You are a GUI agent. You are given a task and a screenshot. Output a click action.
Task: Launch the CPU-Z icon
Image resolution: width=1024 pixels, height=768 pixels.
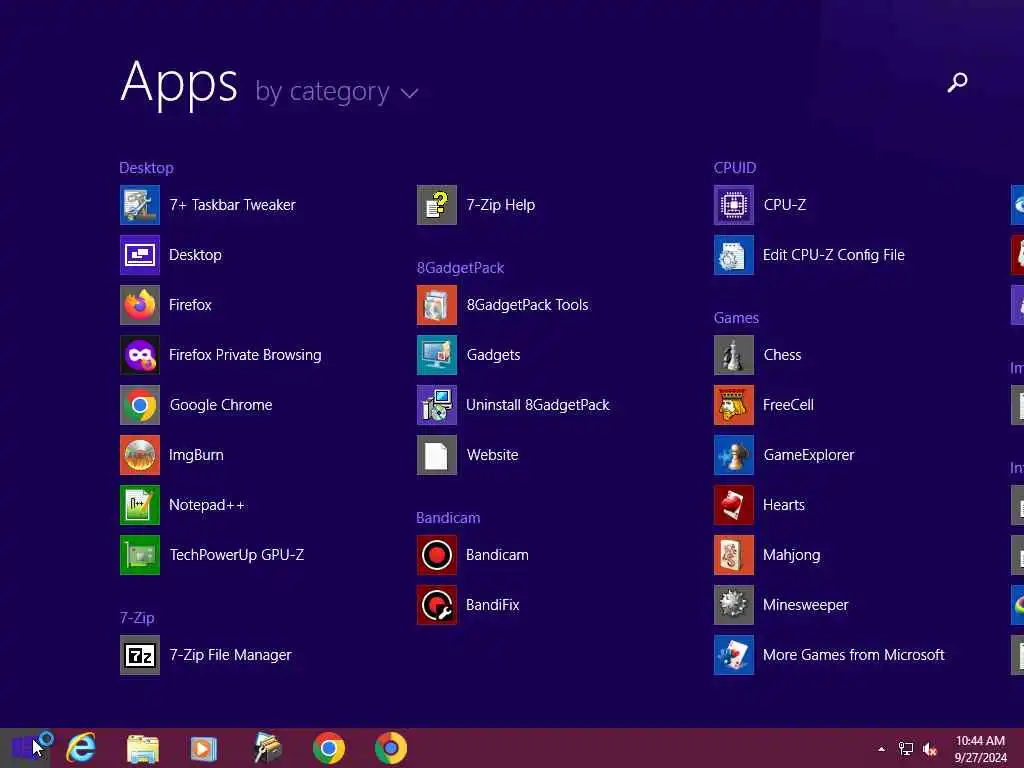734,205
